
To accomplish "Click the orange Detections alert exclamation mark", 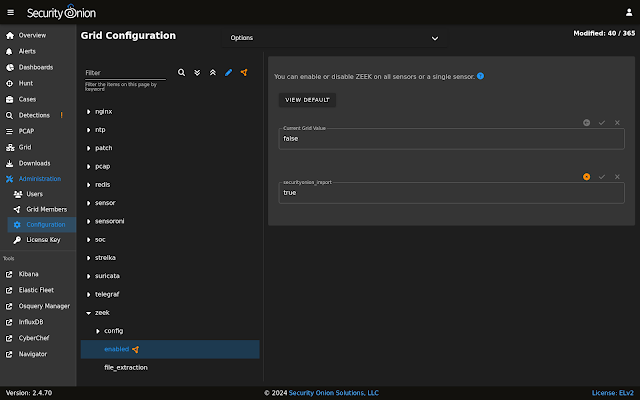I will [62, 115].
